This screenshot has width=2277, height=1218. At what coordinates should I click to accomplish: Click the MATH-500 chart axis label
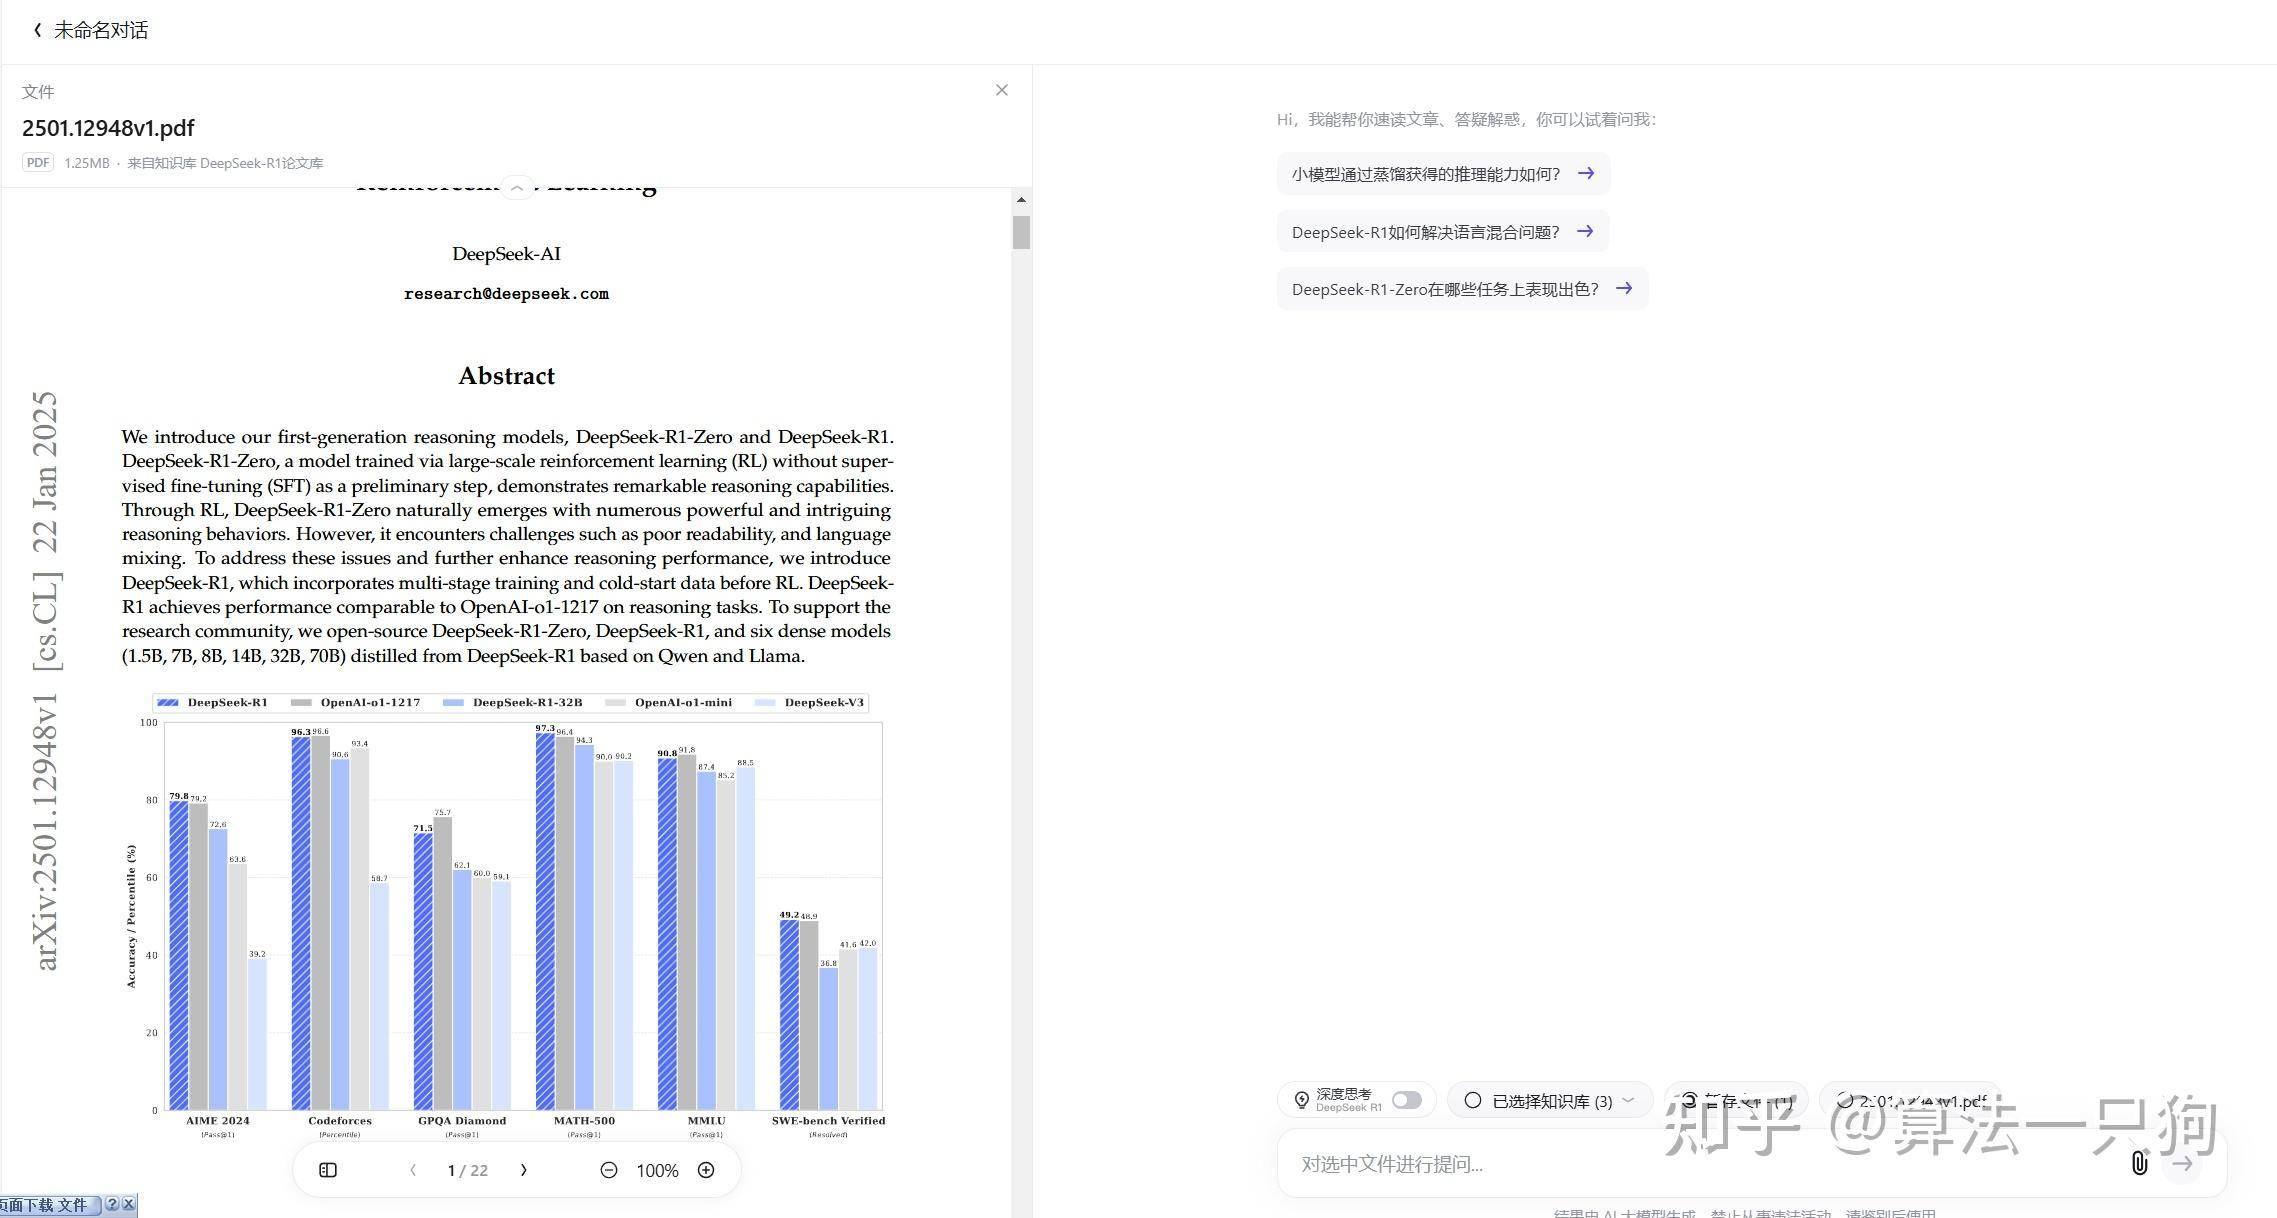[584, 1121]
